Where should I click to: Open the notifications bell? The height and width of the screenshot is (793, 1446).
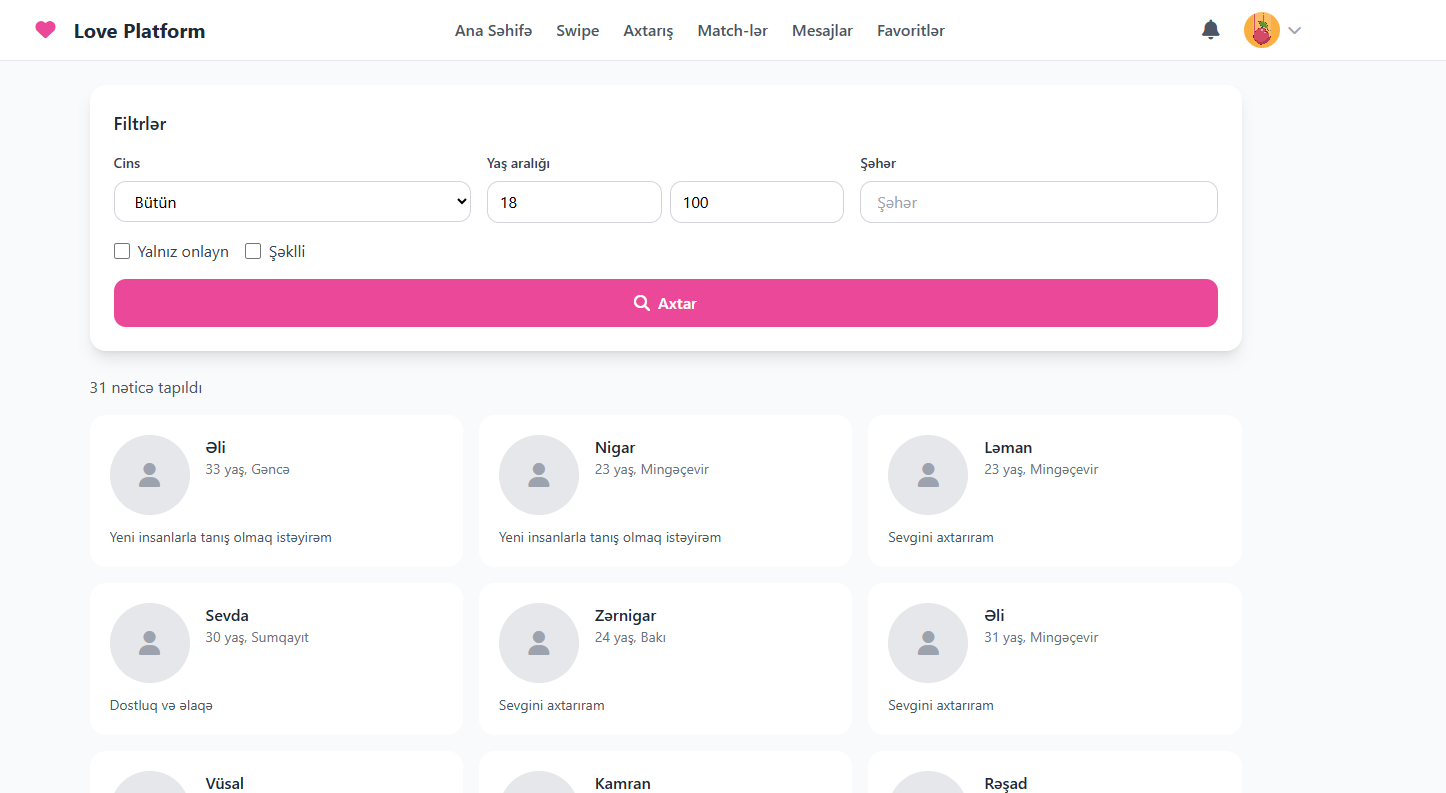click(x=1210, y=30)
